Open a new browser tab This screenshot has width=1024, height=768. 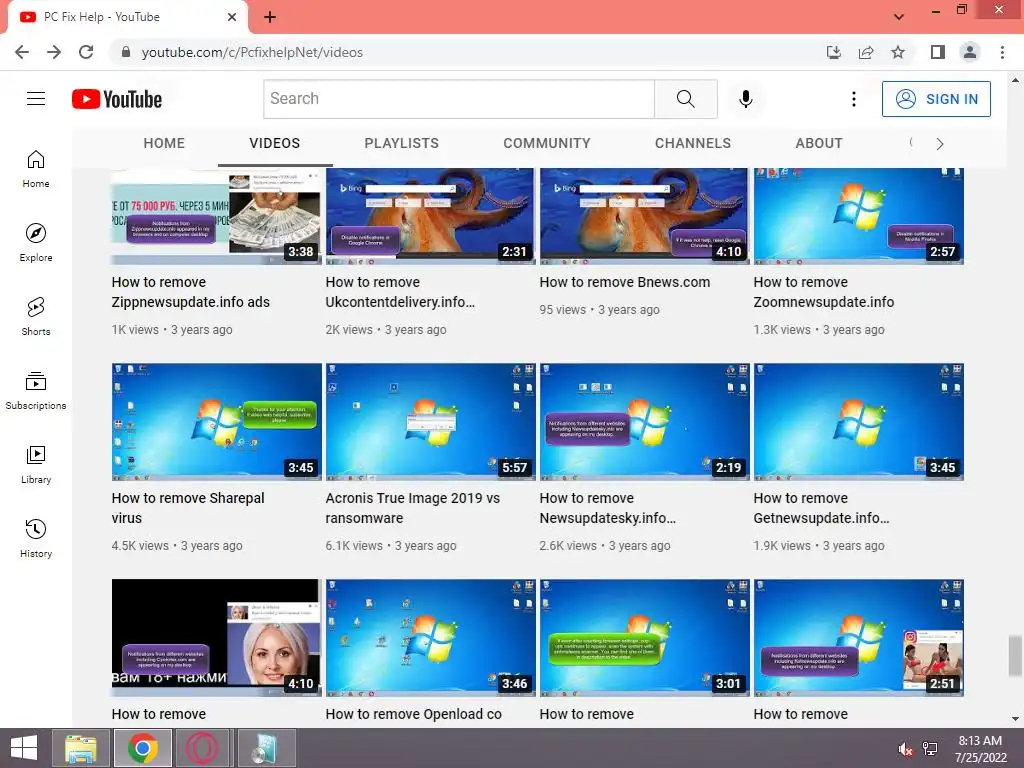click(270, 17)
